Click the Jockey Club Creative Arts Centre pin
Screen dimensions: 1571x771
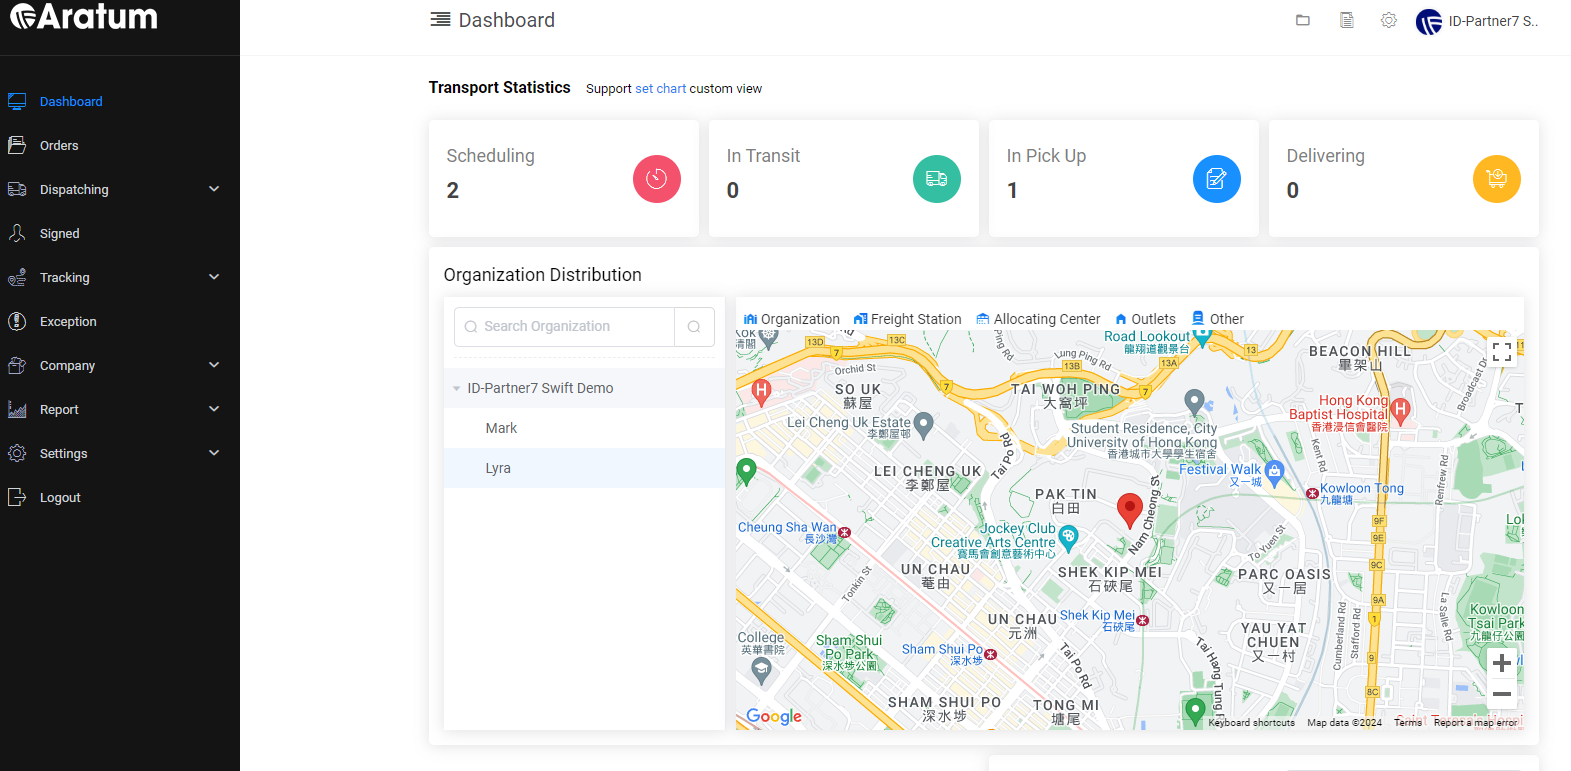click(x=1069, y=539)
